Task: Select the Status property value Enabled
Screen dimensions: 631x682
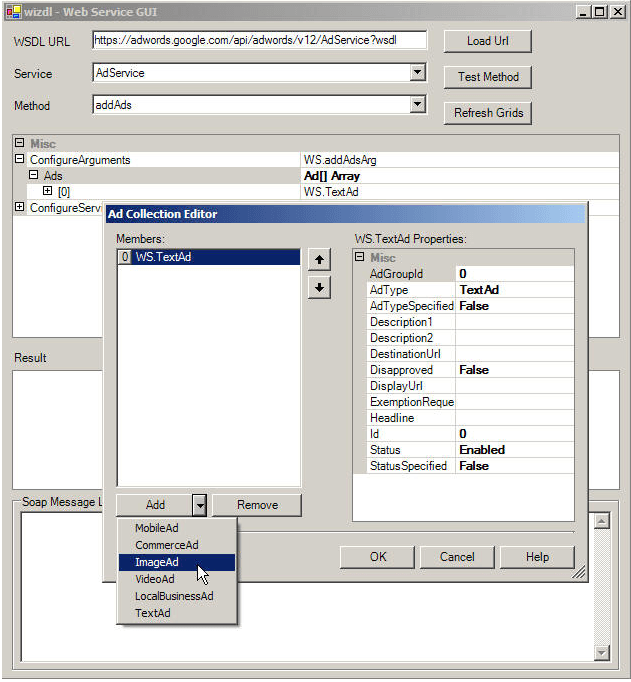Action: tap(515, 450)
